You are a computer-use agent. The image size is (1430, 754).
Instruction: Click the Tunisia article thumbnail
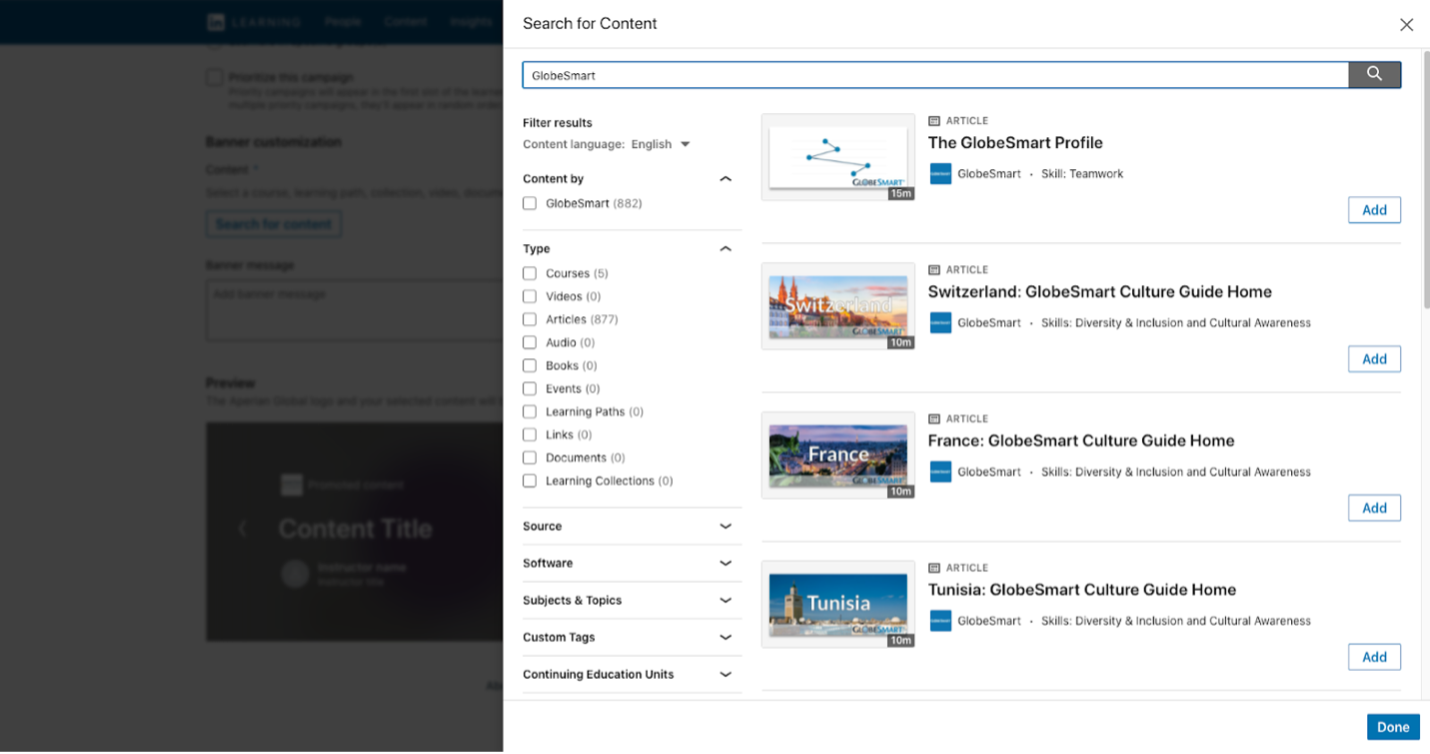click(838, 604)
